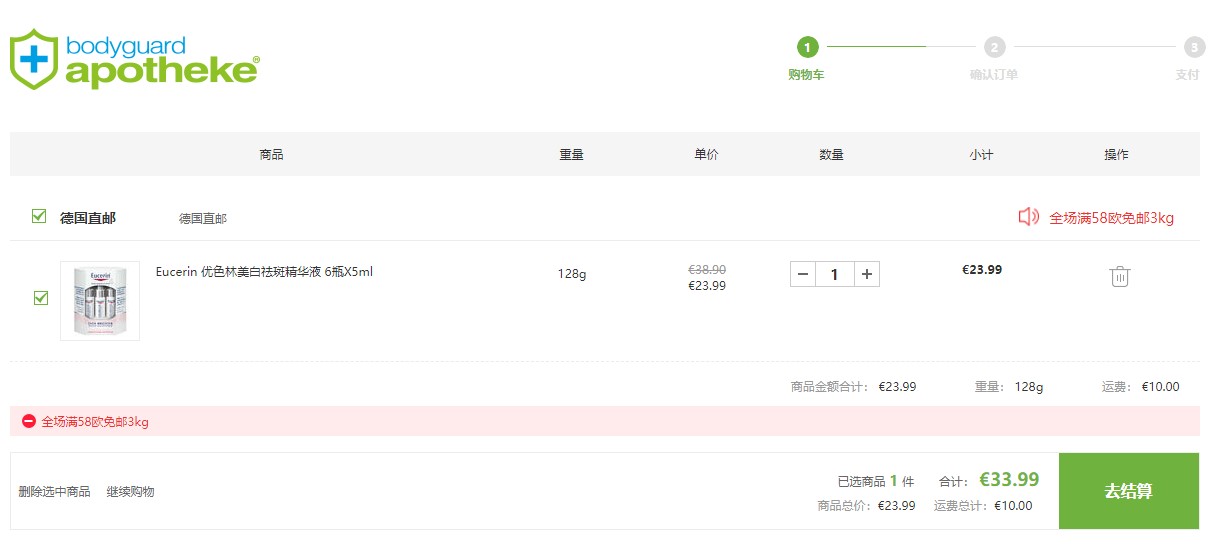Click the red speaker announcement icon

click(1028, 217)
